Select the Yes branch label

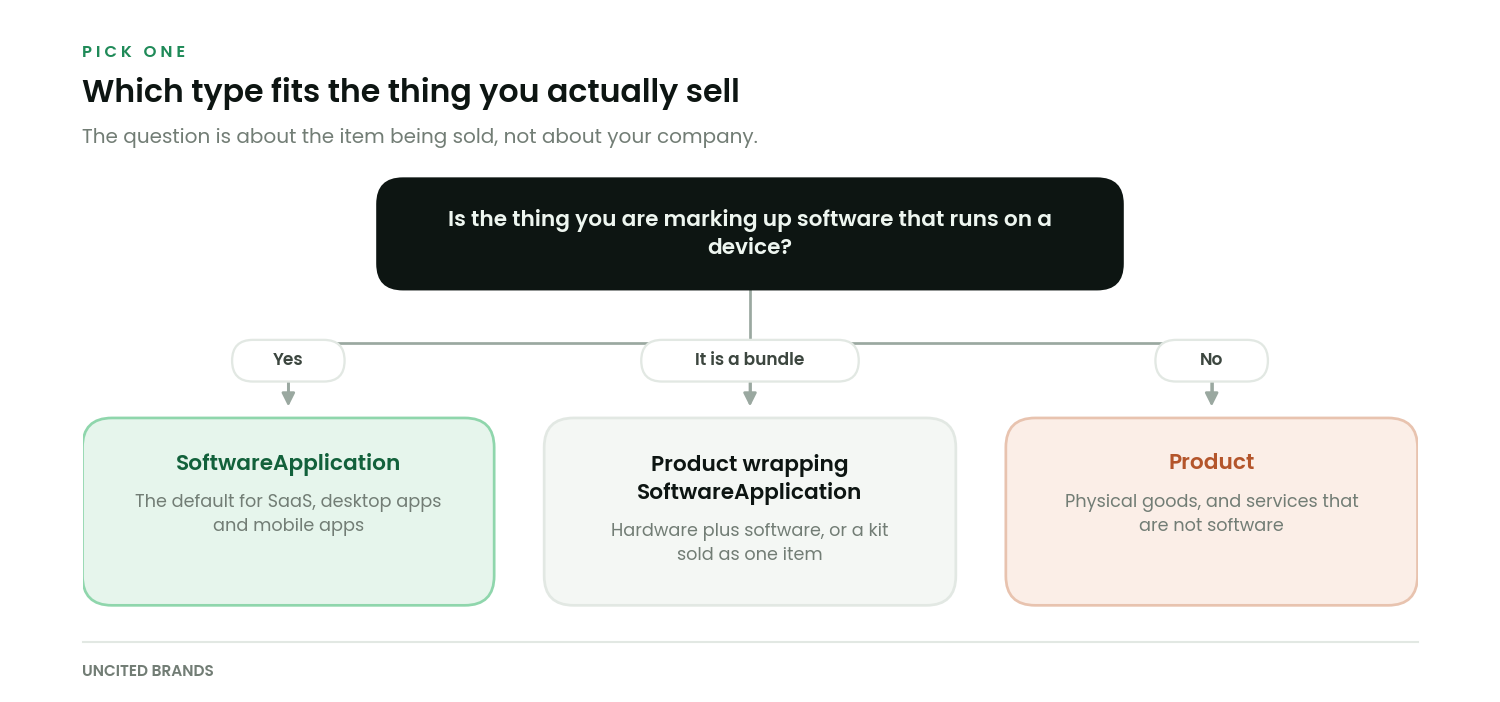click(x=288, y=360)
